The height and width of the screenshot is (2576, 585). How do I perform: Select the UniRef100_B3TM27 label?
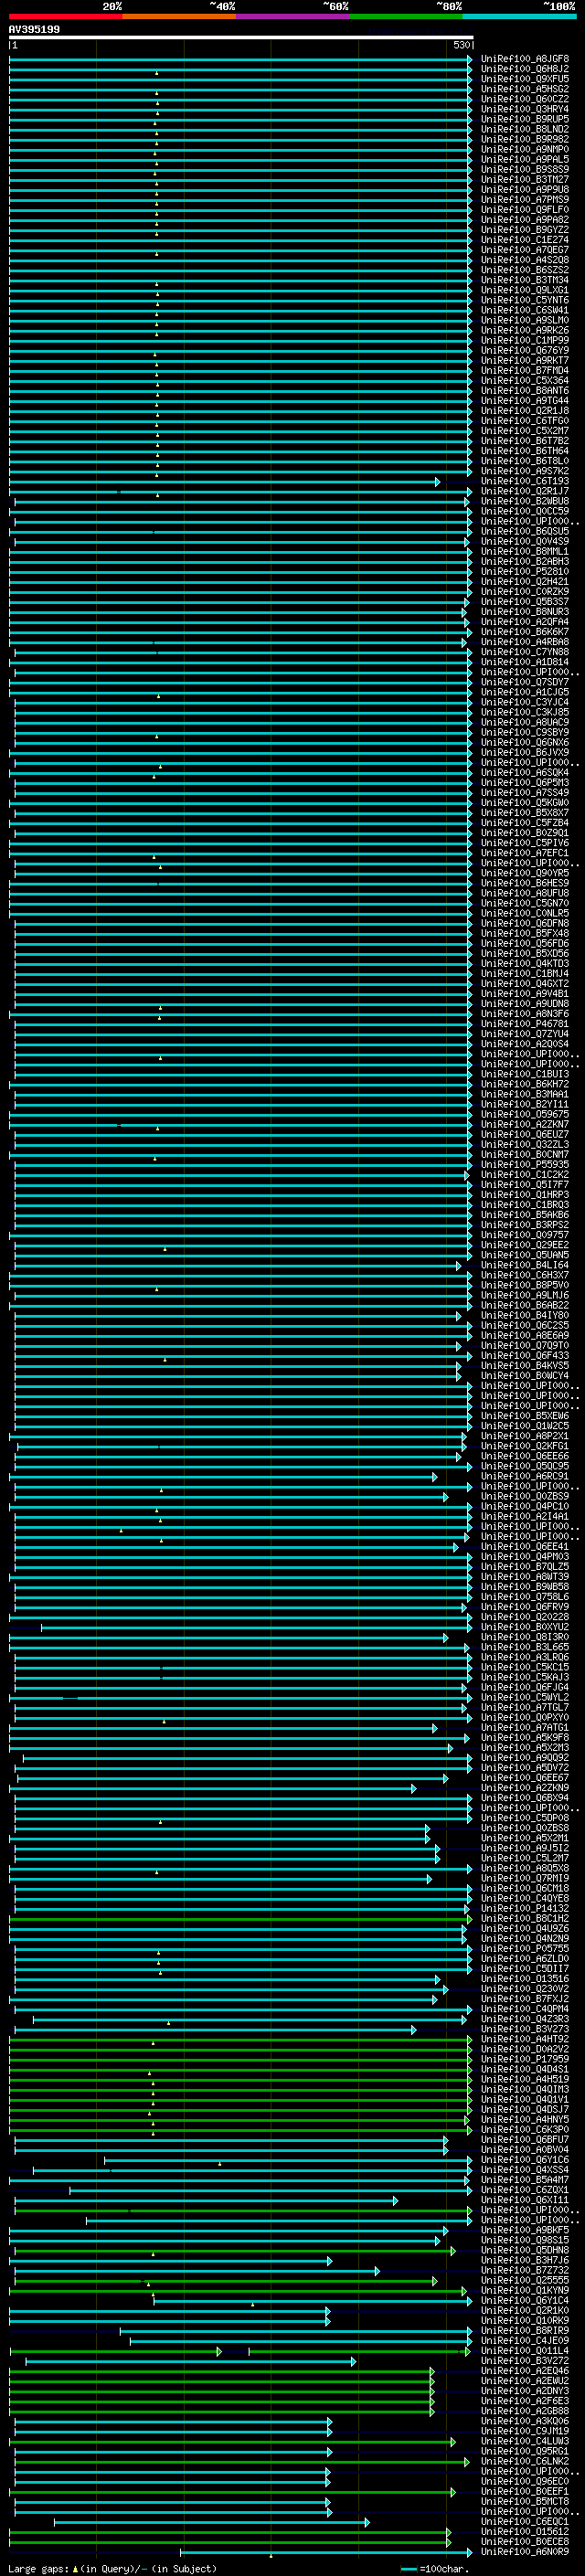pos(525,180)
